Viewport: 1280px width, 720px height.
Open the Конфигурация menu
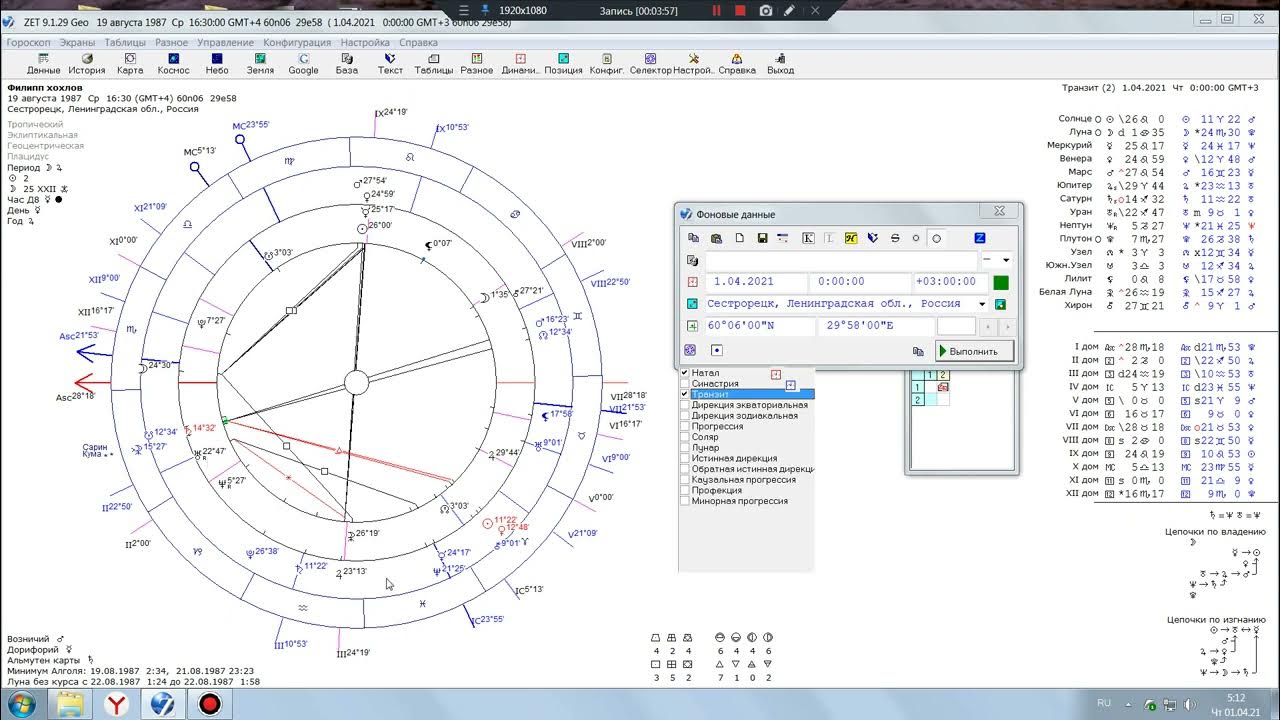pos(297,43)
